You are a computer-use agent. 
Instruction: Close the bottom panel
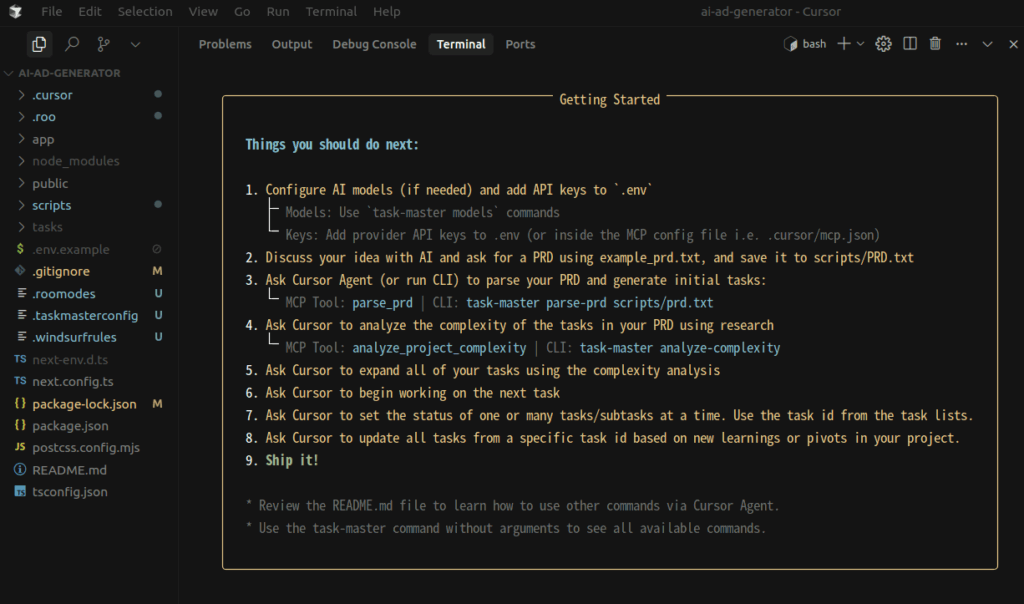(x=1013, y=44)
